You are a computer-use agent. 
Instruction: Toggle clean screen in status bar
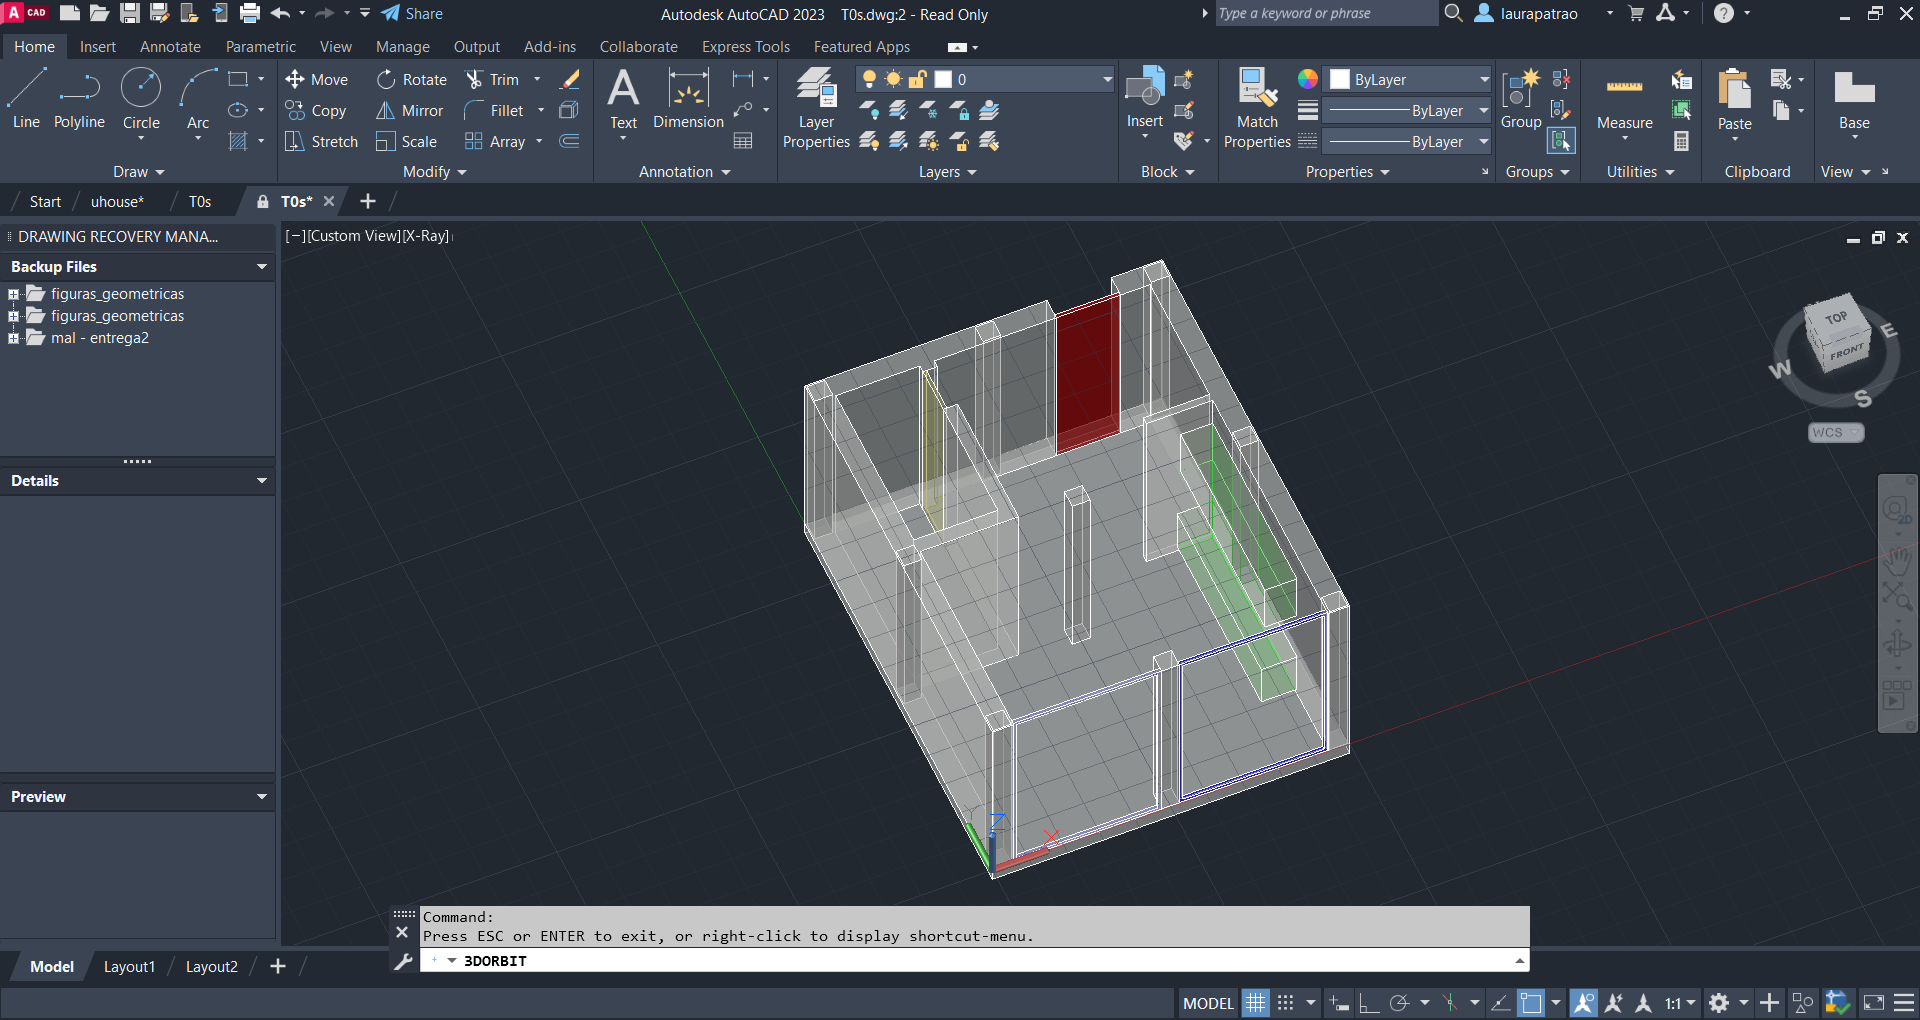coord(1874,1003)
